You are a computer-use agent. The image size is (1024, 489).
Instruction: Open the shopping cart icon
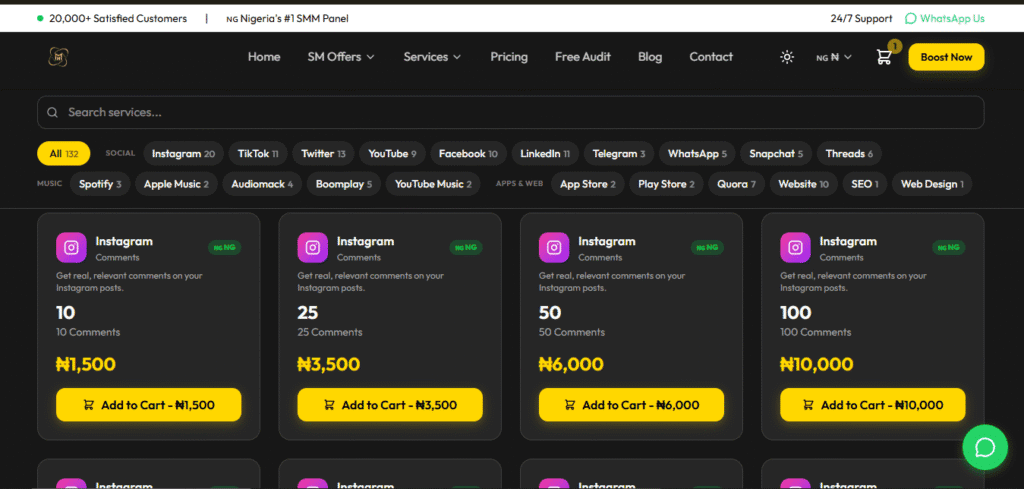884,57
